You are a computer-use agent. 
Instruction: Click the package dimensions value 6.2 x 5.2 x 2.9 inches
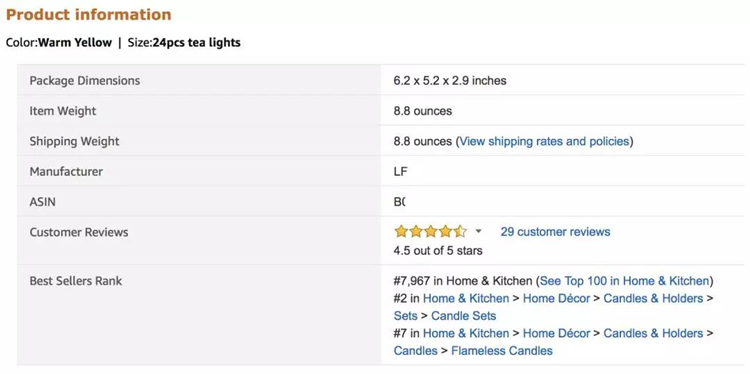[x=450, y=81]
